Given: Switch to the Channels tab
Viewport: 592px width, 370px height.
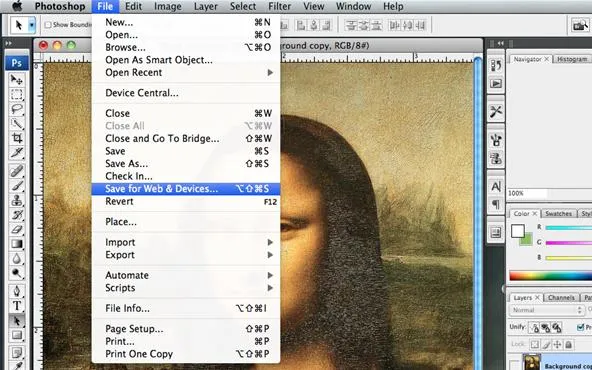Looking at the screenshot, I should coord(561,298).
